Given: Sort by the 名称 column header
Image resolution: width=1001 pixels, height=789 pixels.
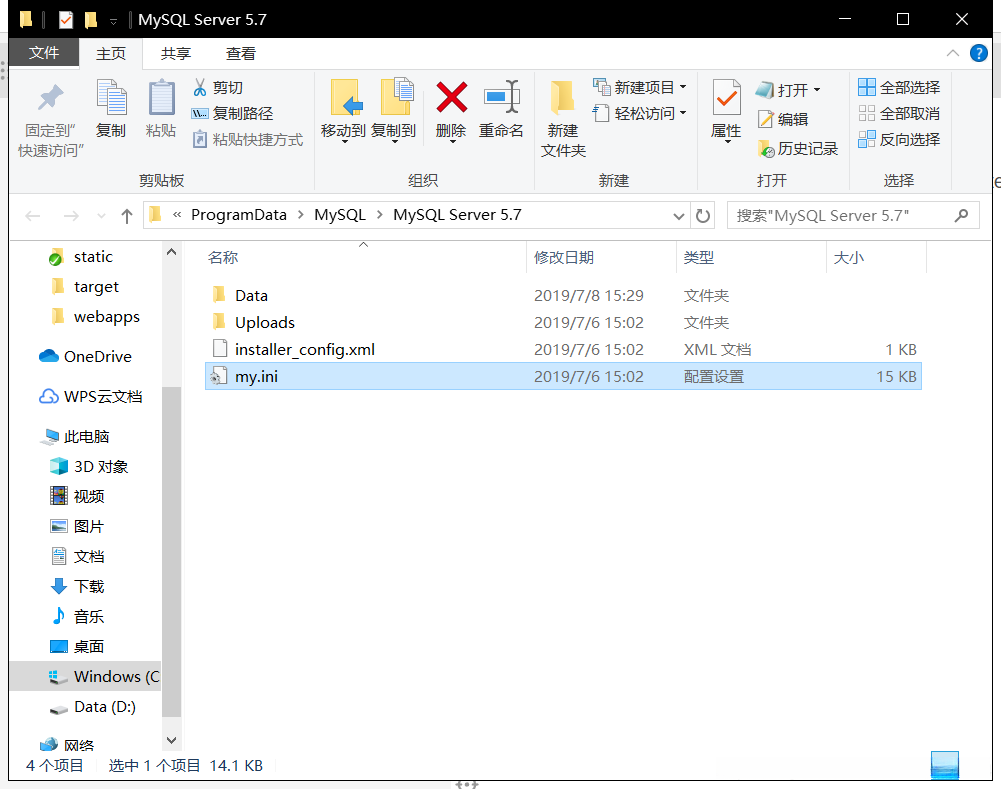Looking at the screenshot, I should coord(222,257).
